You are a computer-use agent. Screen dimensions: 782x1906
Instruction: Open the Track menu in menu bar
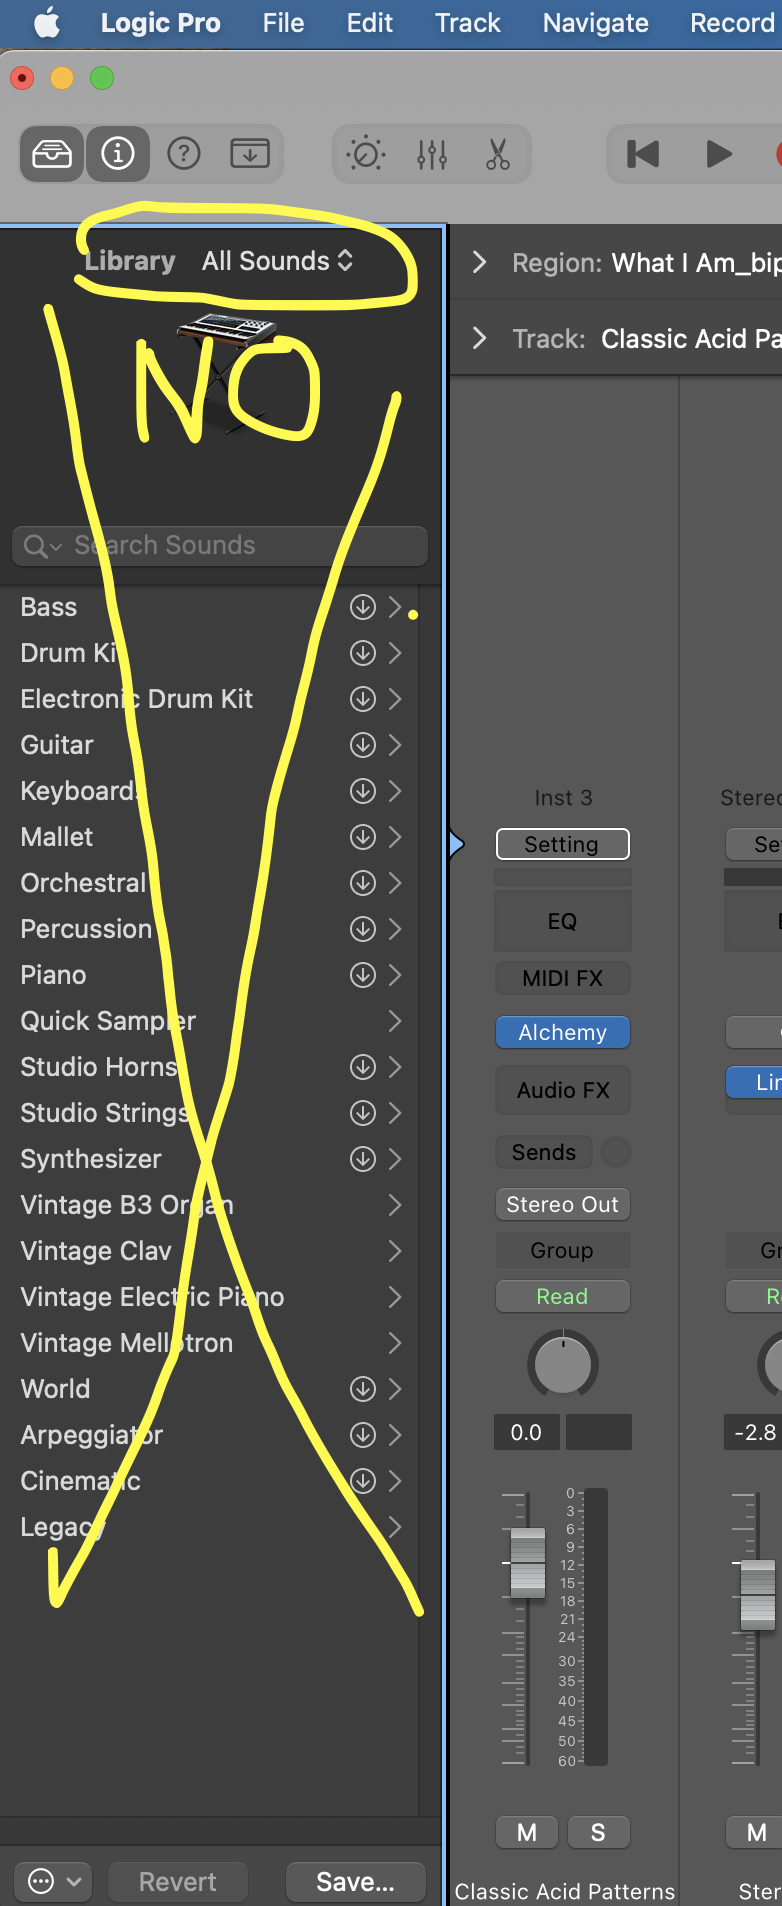point(467,23)
